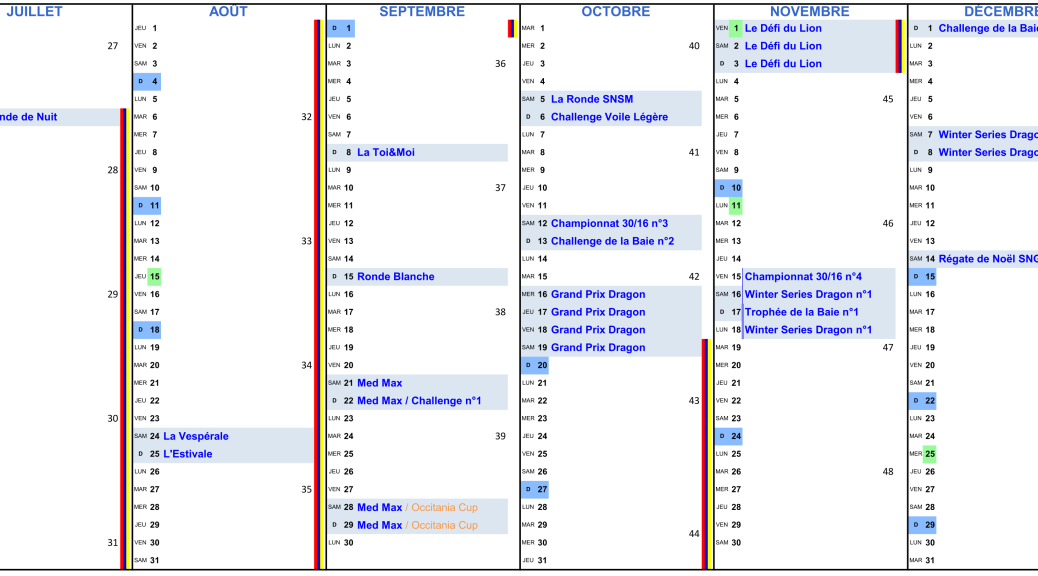Image resolution: width=1038 pixels, height=576 pixels.
Task: Select Grand Prix Dragon on October 17
Action: (x=598, y=312)
